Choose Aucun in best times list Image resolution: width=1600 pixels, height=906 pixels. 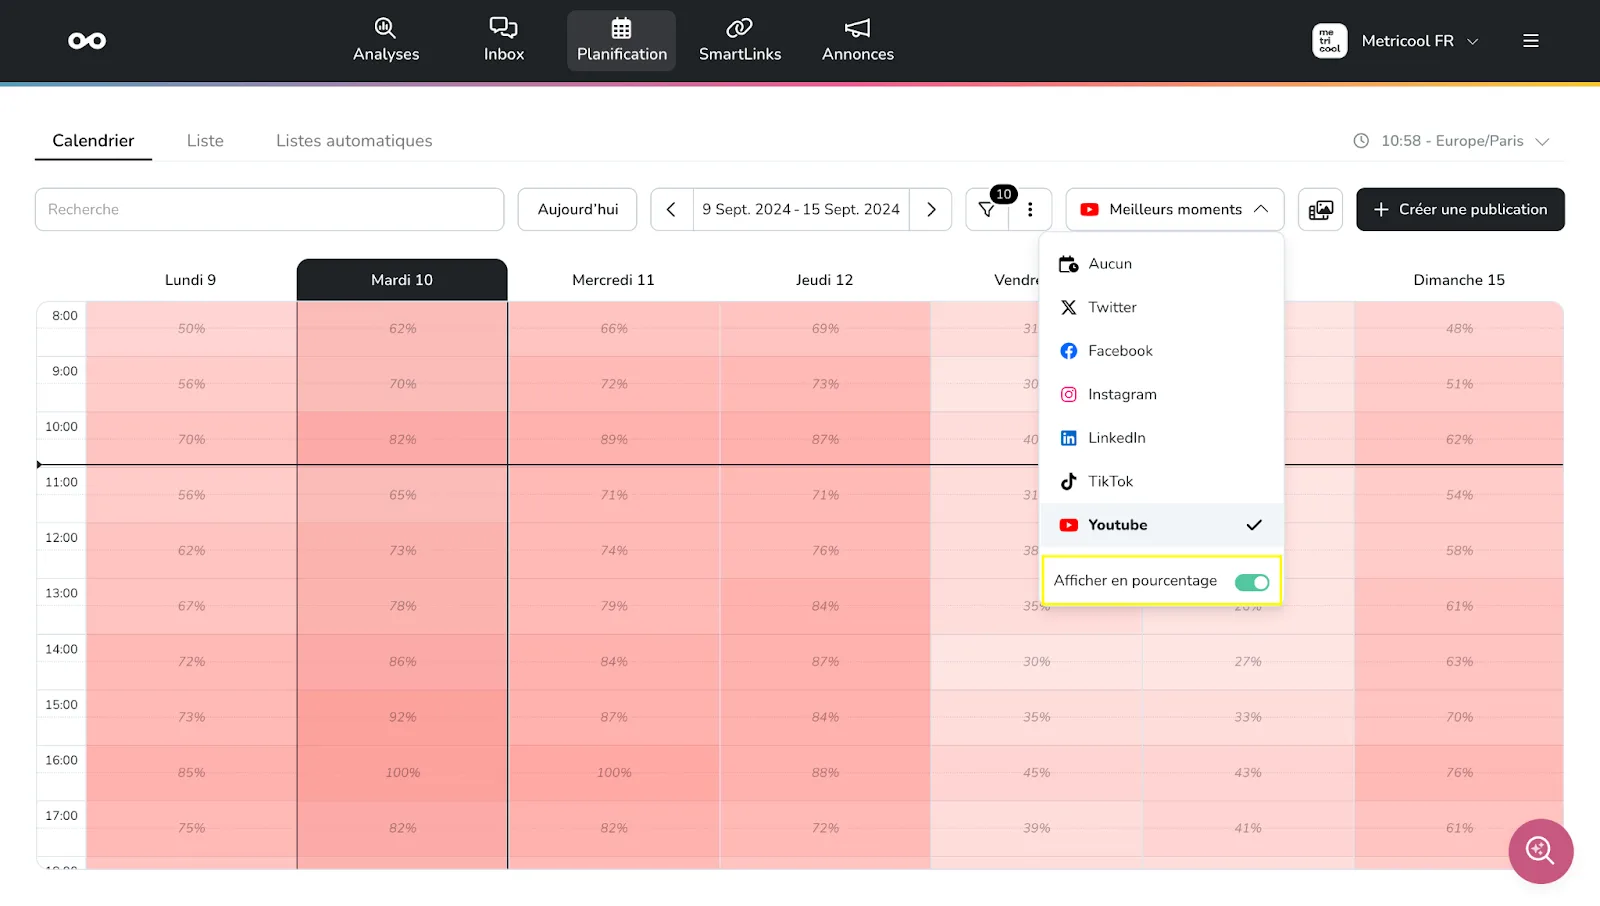click(1110, 264)
